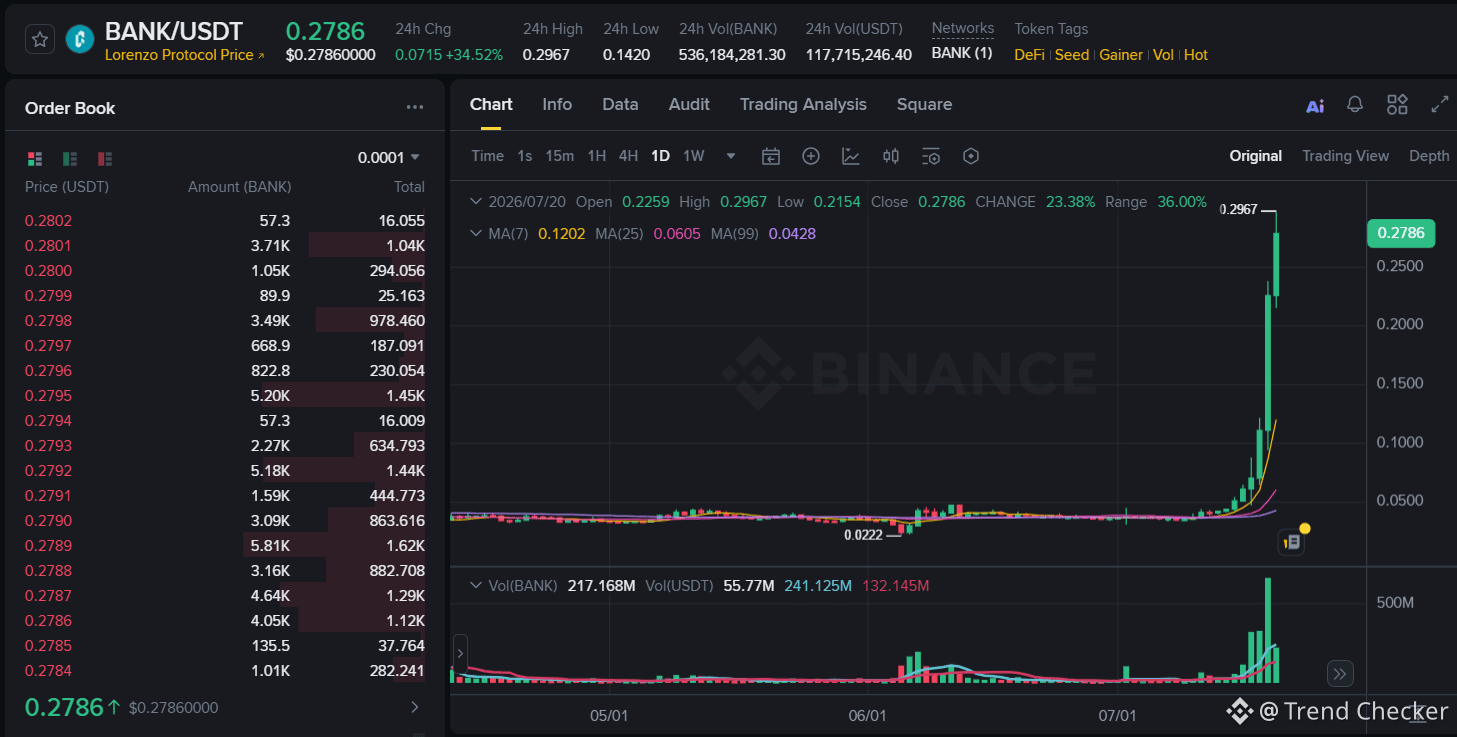Click the Lorenzo Protocol token logo
Viewport: 1457px width, 737px height.
click(x=80, y=39)
